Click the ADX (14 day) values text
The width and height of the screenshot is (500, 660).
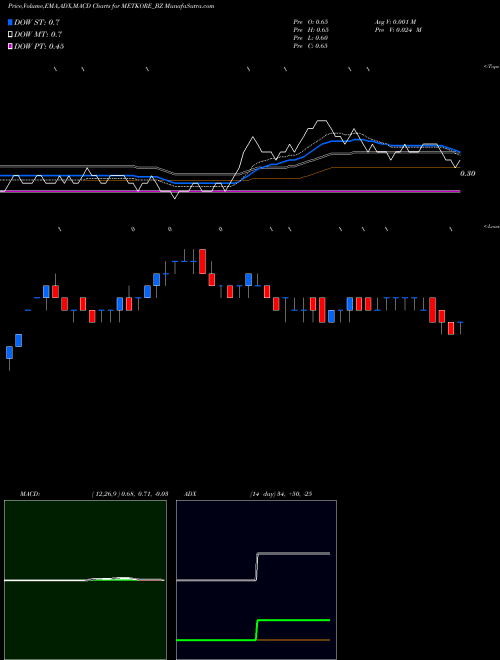281,494
